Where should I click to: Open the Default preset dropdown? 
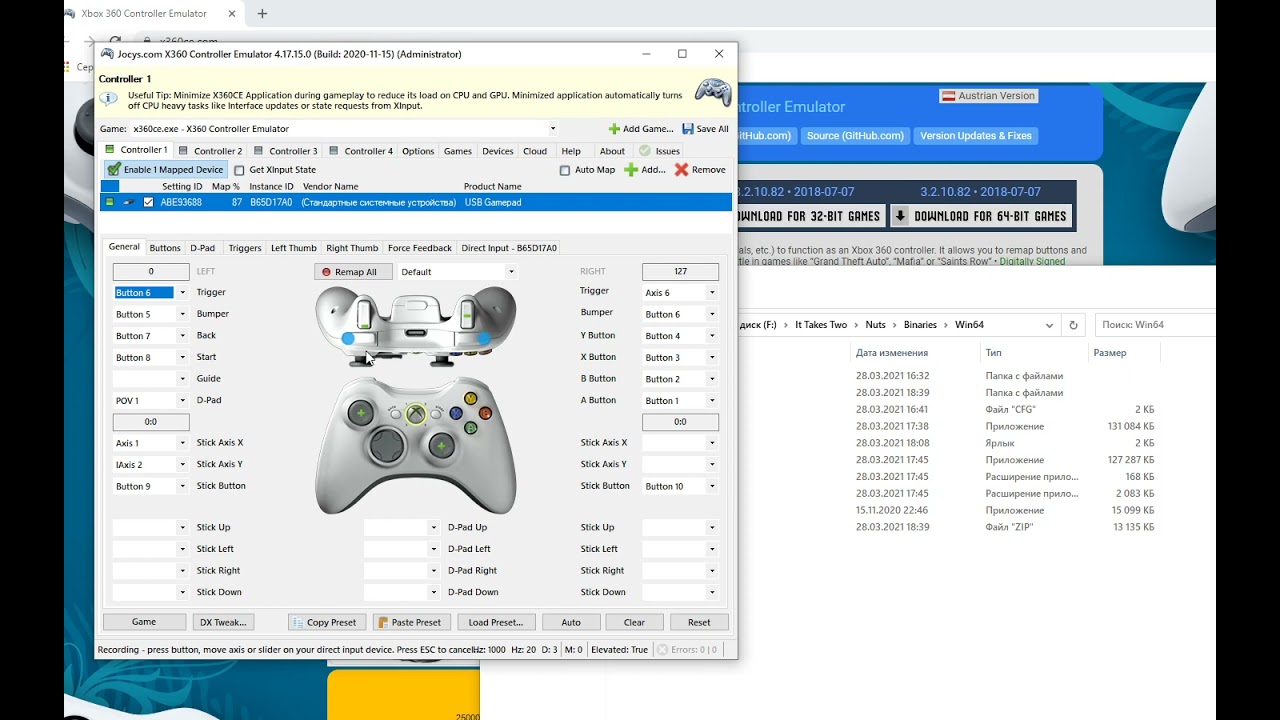coord(511,272)
